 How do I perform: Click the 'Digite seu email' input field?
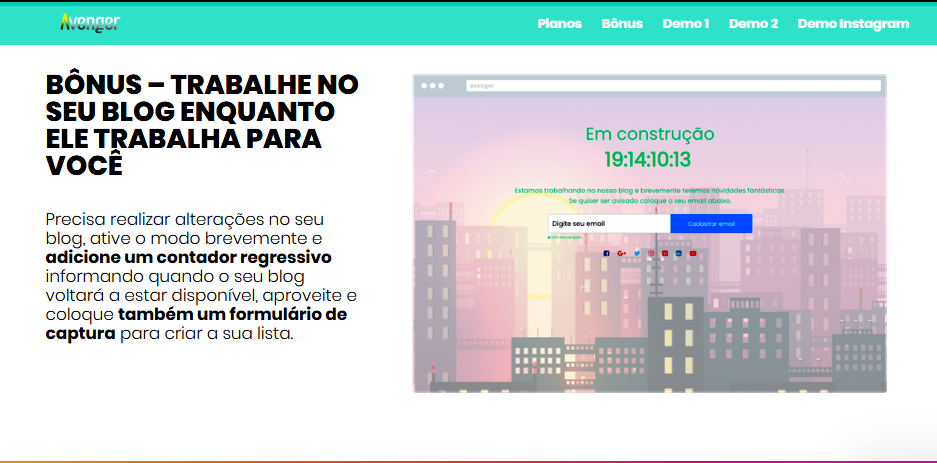tap(608, 224)
